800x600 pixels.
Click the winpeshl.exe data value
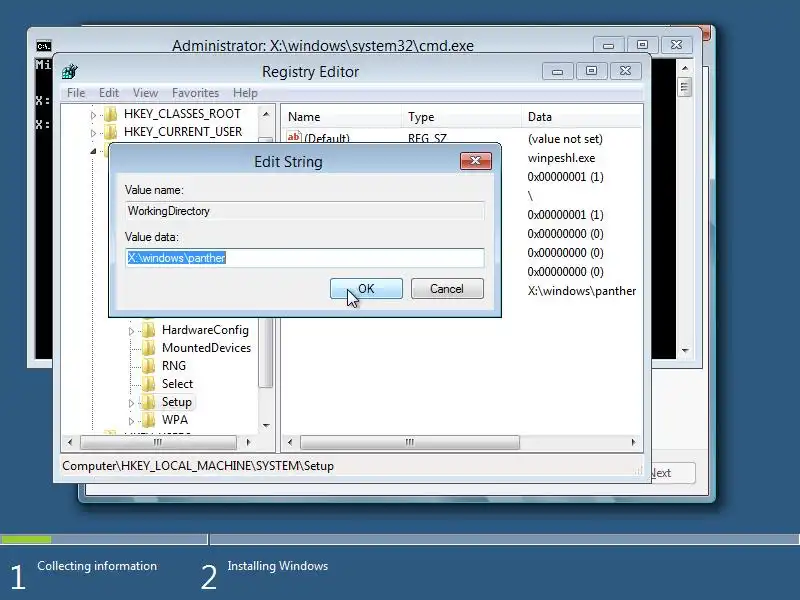pyautogui.click(x=561, y=158)
